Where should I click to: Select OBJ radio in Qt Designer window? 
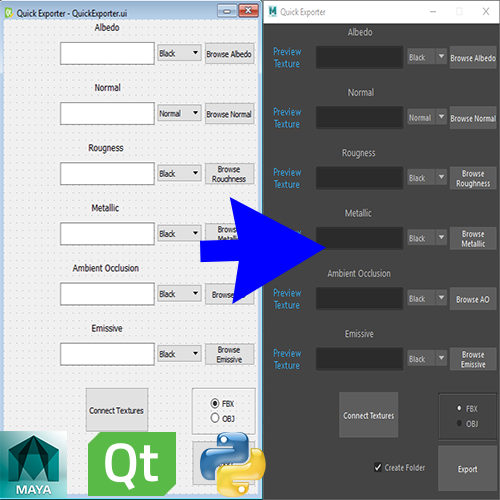[215, 418]
